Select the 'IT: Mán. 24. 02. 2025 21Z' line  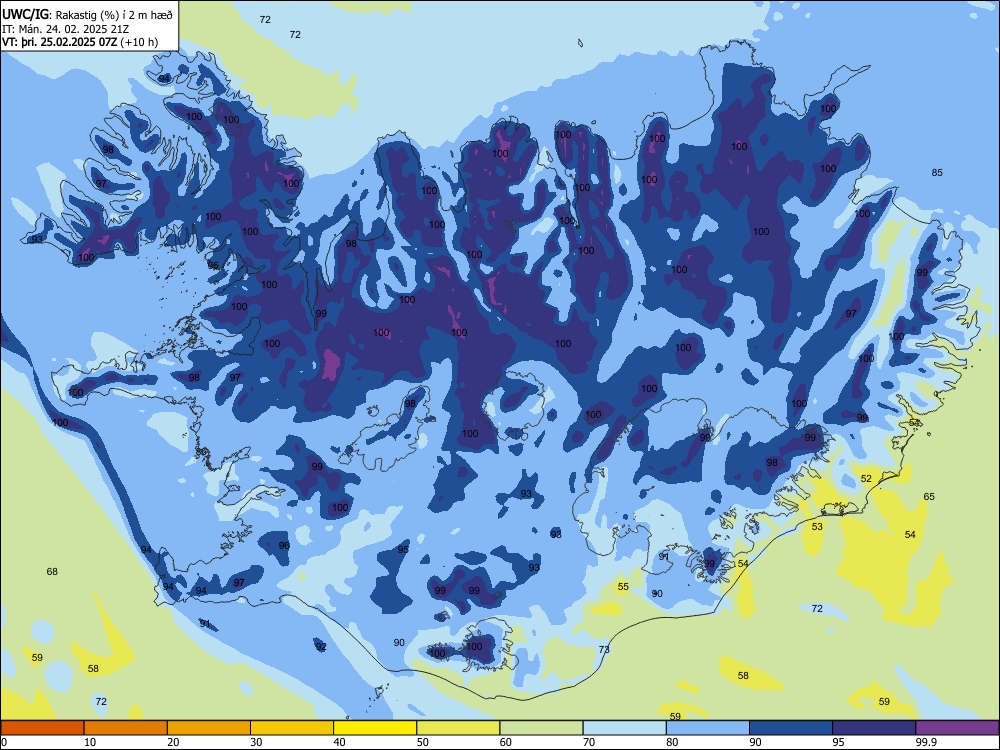(65, 29)
